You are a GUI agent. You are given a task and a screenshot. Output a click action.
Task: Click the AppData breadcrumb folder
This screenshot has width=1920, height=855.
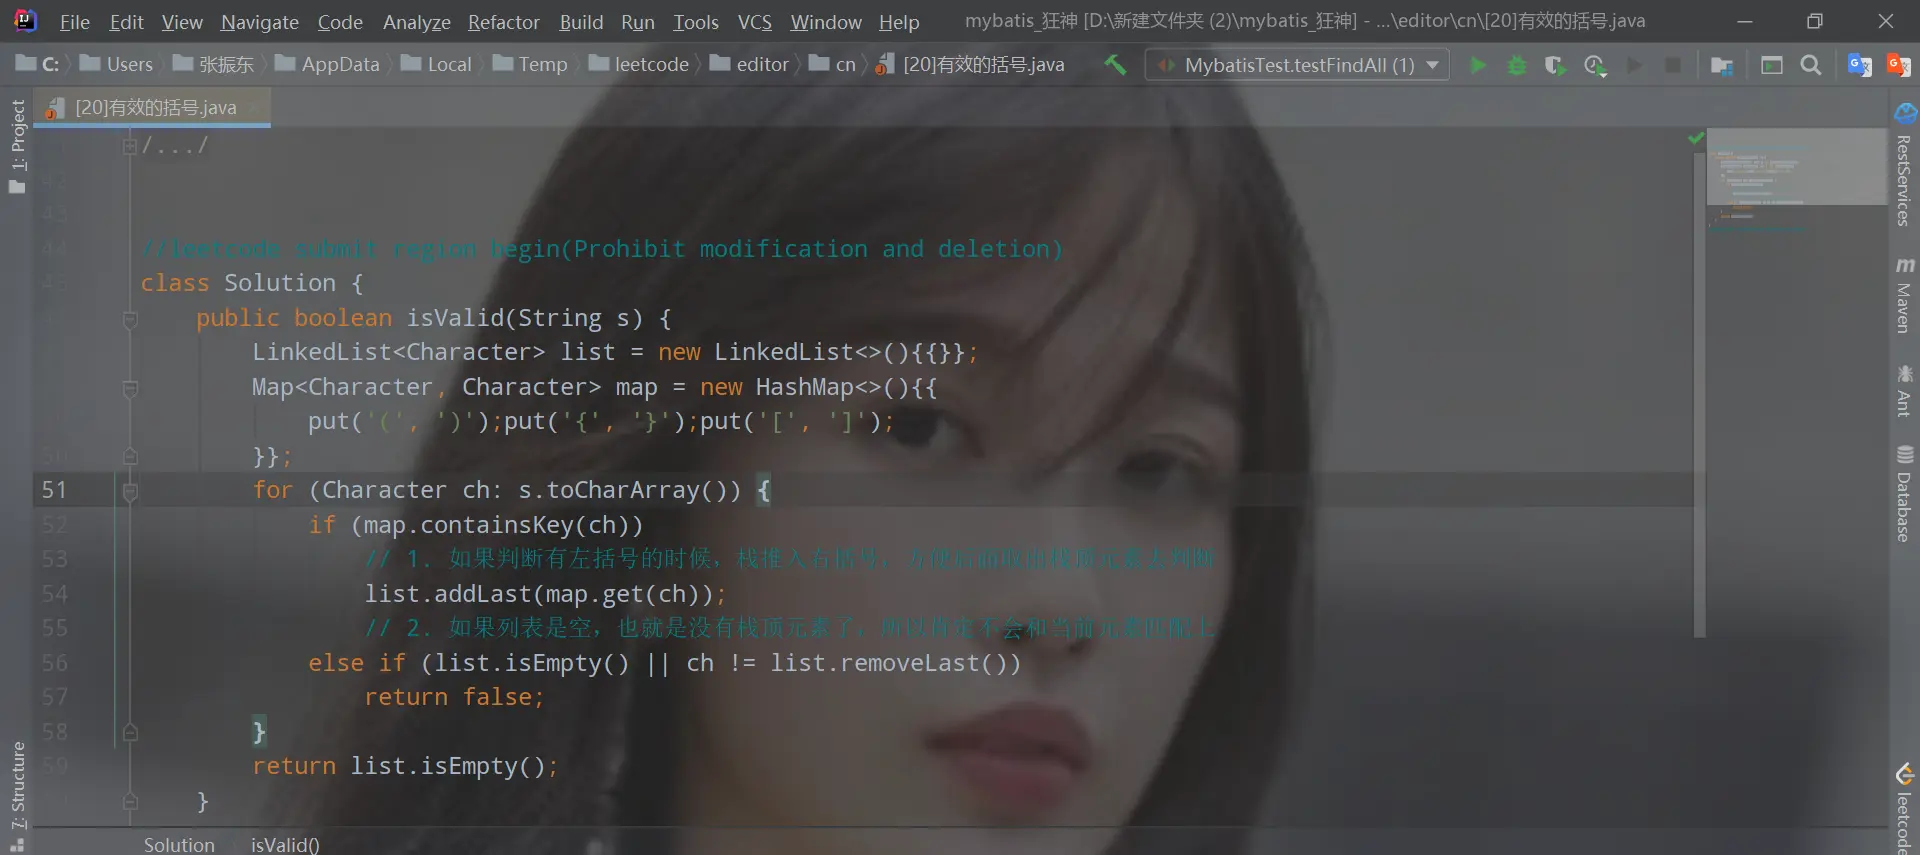point(328,65)
